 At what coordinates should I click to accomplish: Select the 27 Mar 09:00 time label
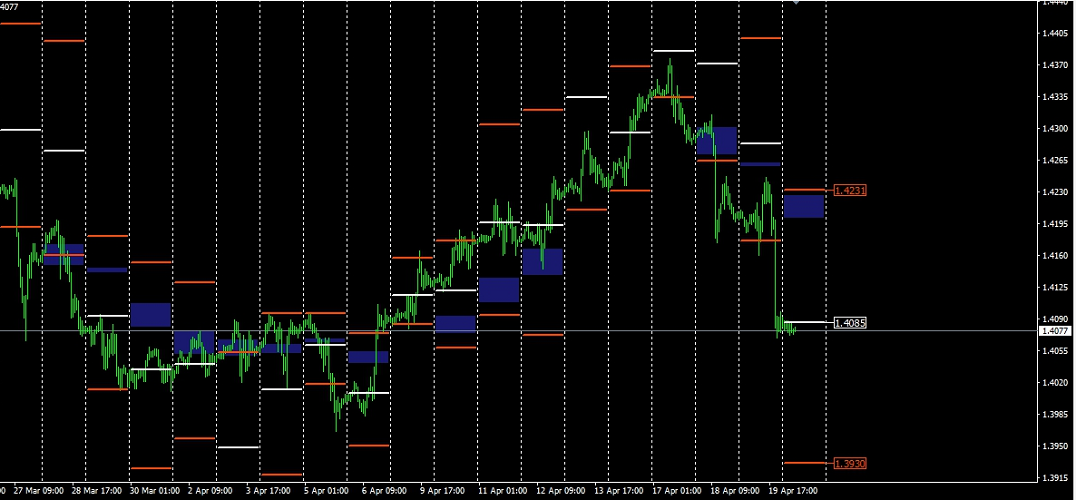tap(39, 491)
